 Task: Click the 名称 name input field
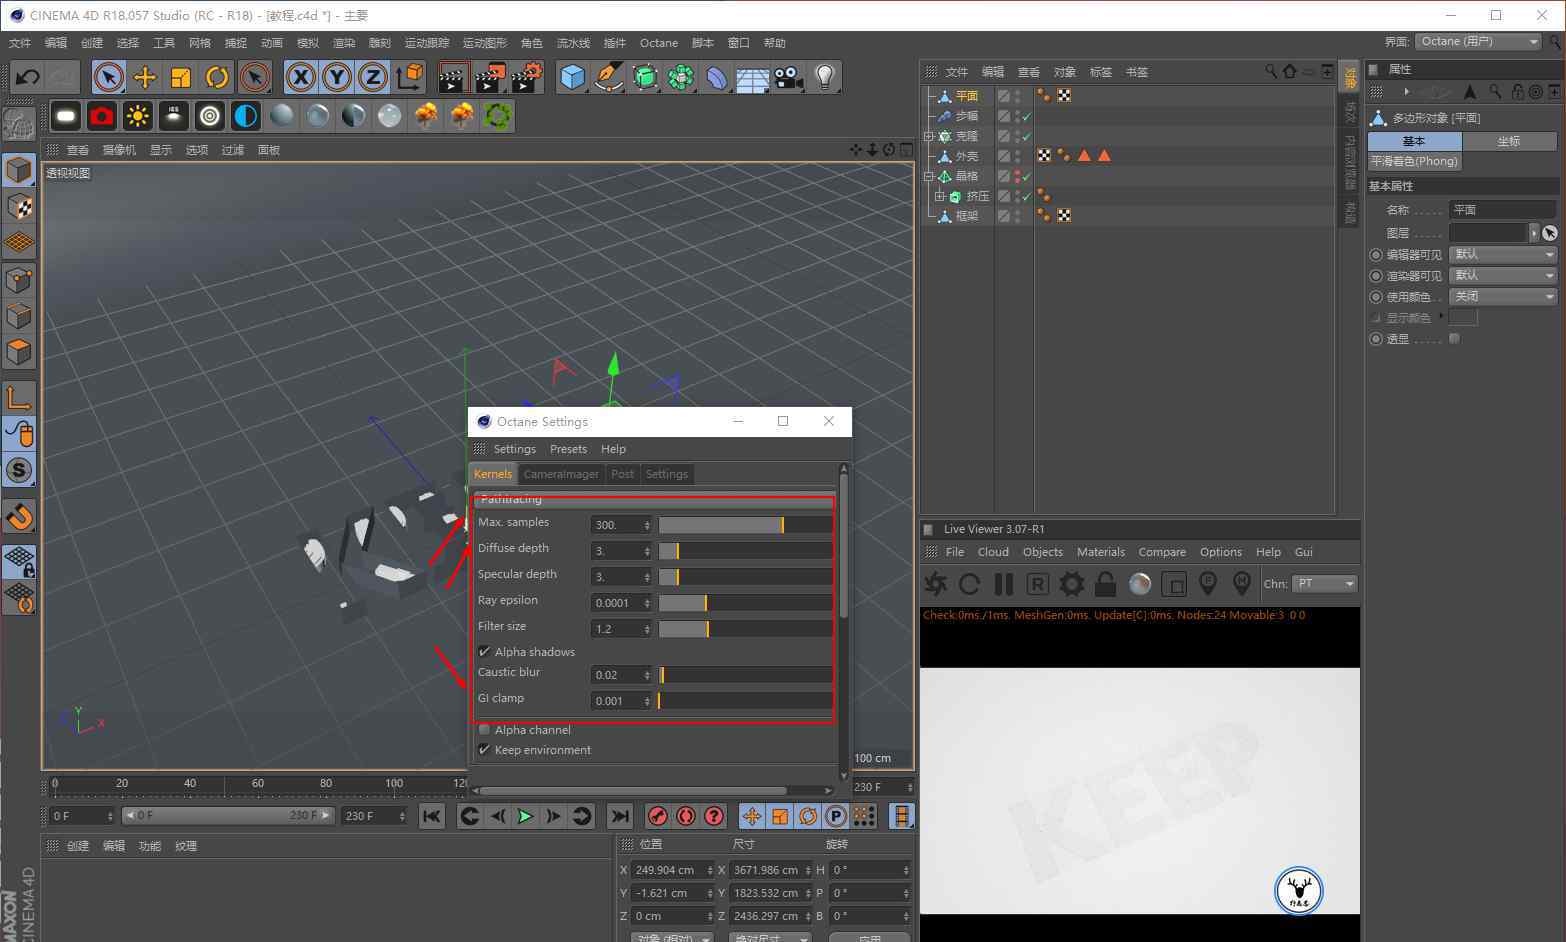point(1503,210)
